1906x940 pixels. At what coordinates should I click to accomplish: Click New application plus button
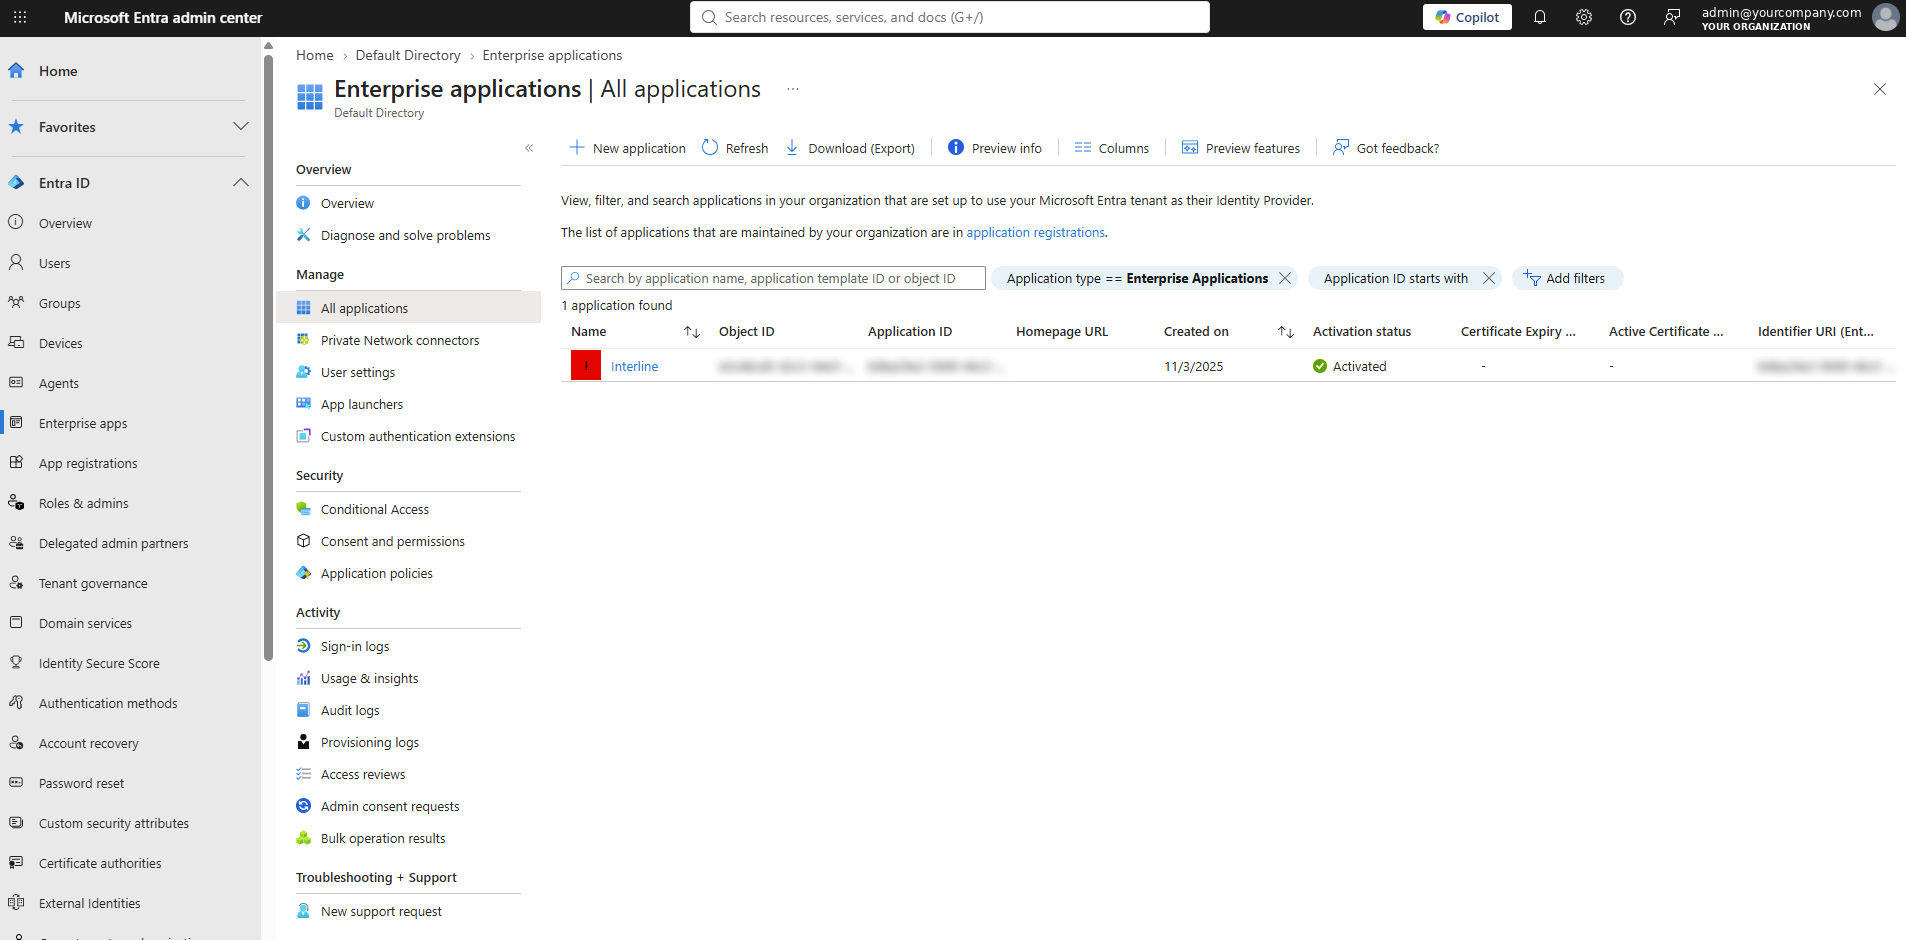[x=627, y=148]
